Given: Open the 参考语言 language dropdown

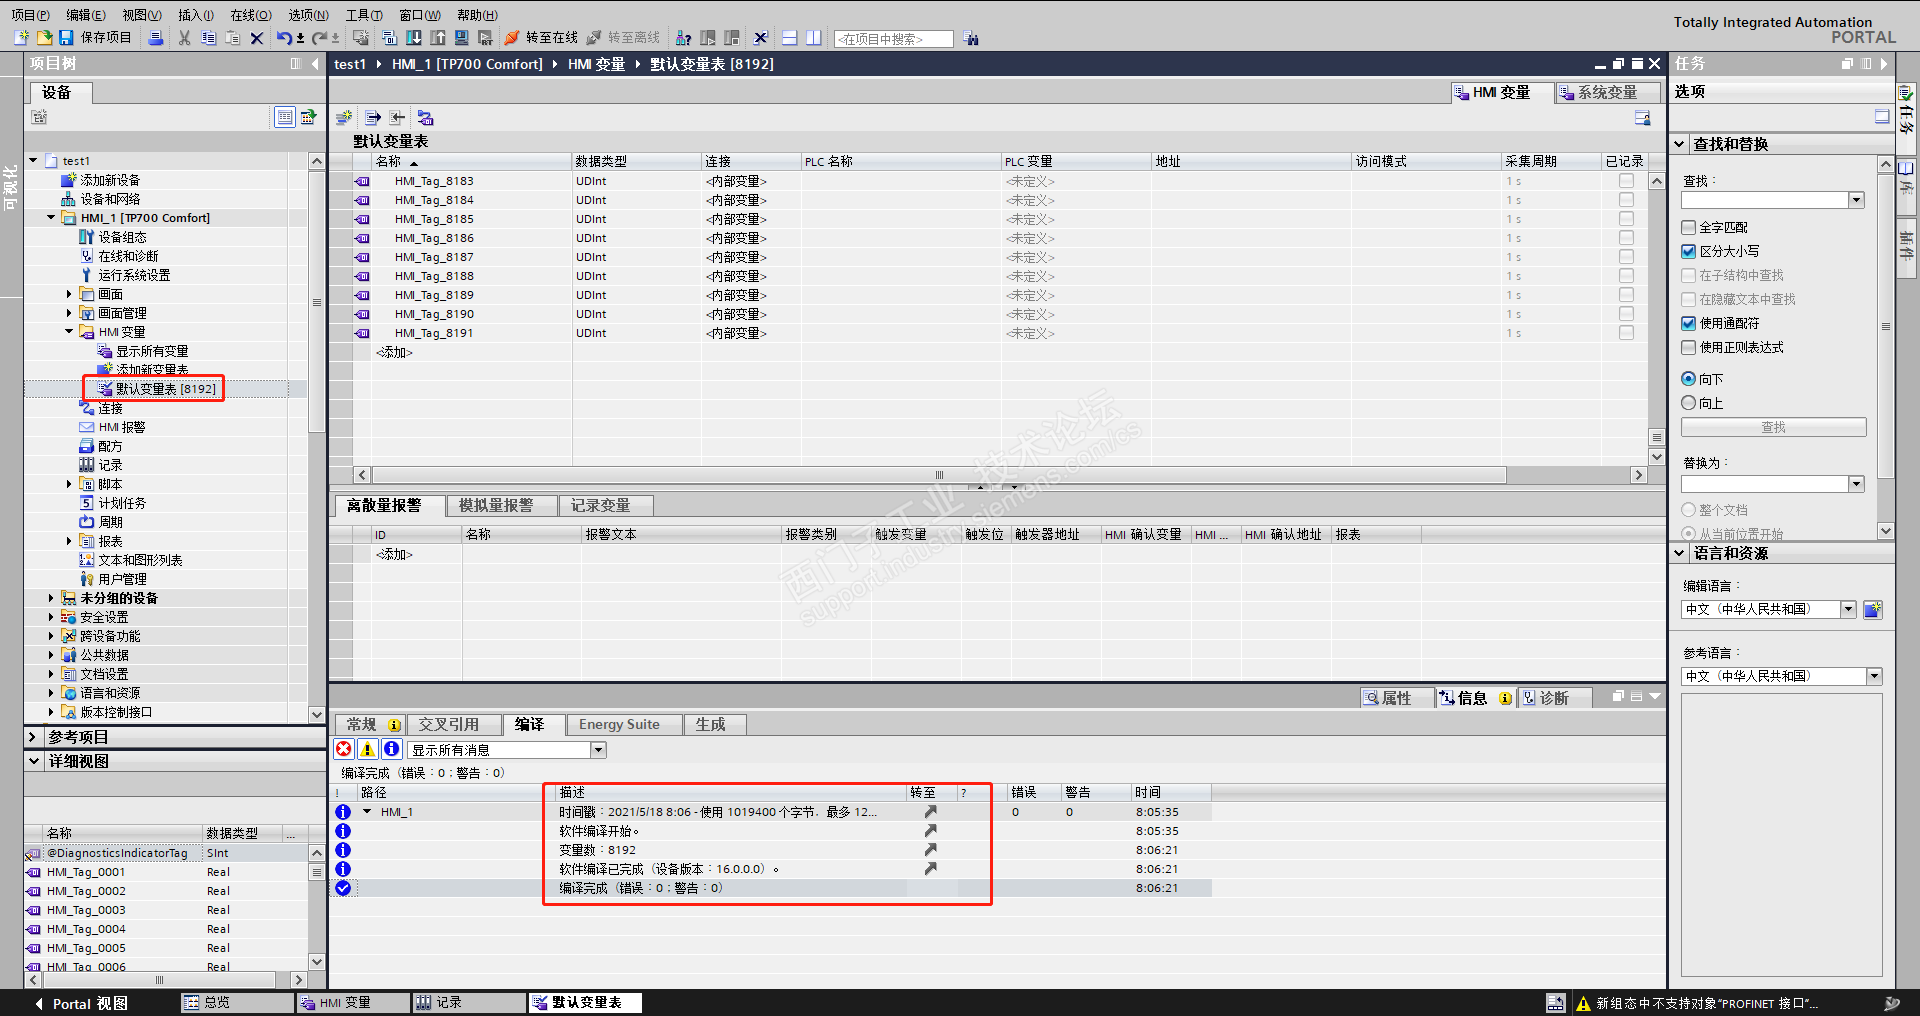Looking at the screenshot, I should coord(1875,676).
